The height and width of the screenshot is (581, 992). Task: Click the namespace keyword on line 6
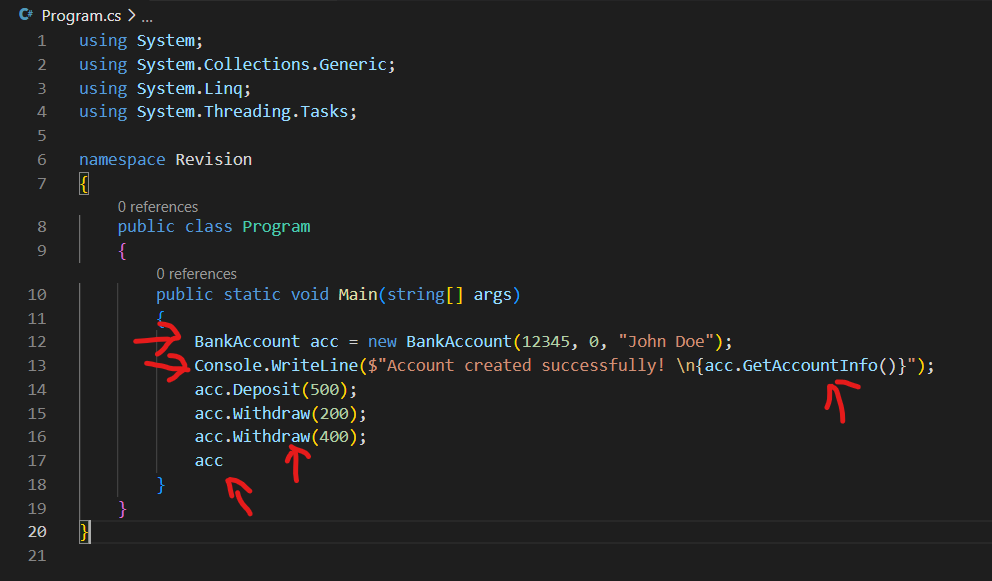pyautogui.click(x=121, y=158)
